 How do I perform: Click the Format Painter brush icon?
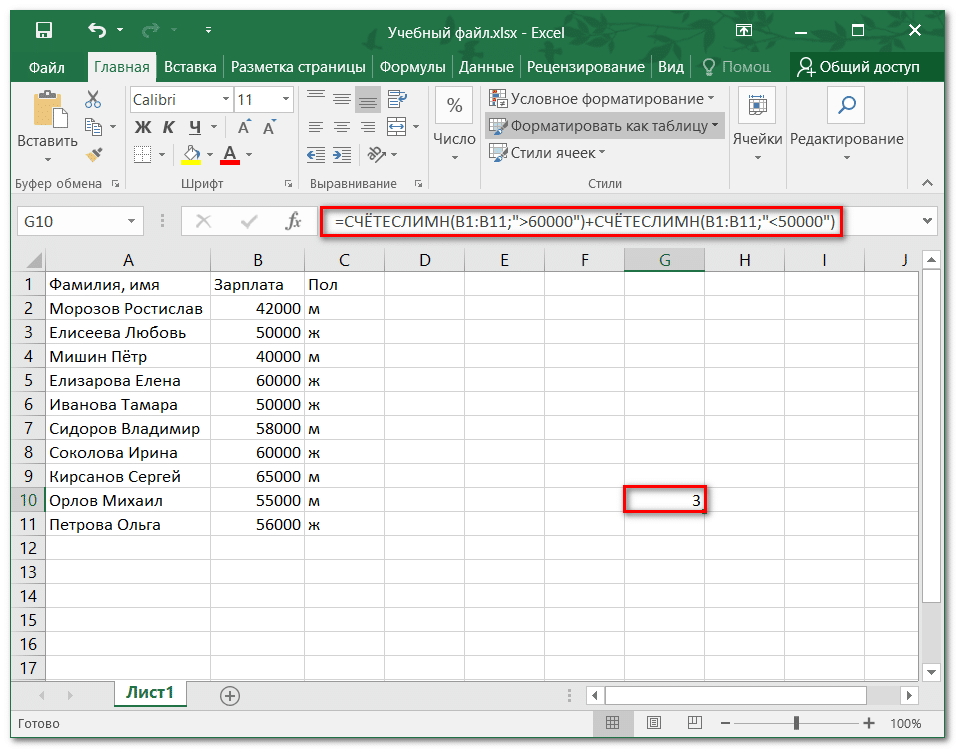tap(93, 154)
